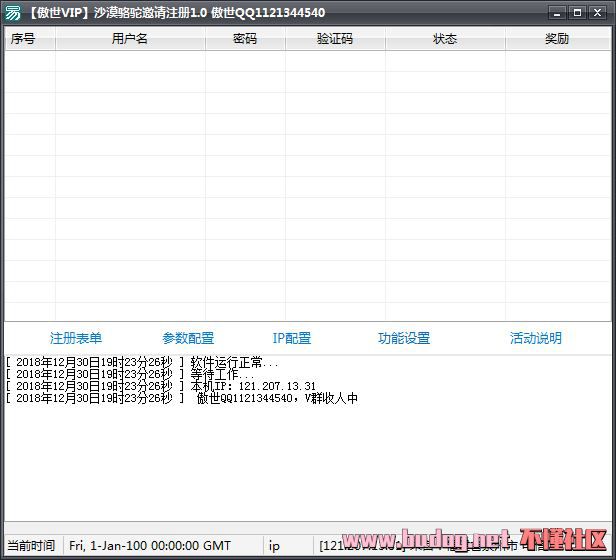The image size is (616, 560).
Task: Go to the 功能设置 tab
Action: 404,338
